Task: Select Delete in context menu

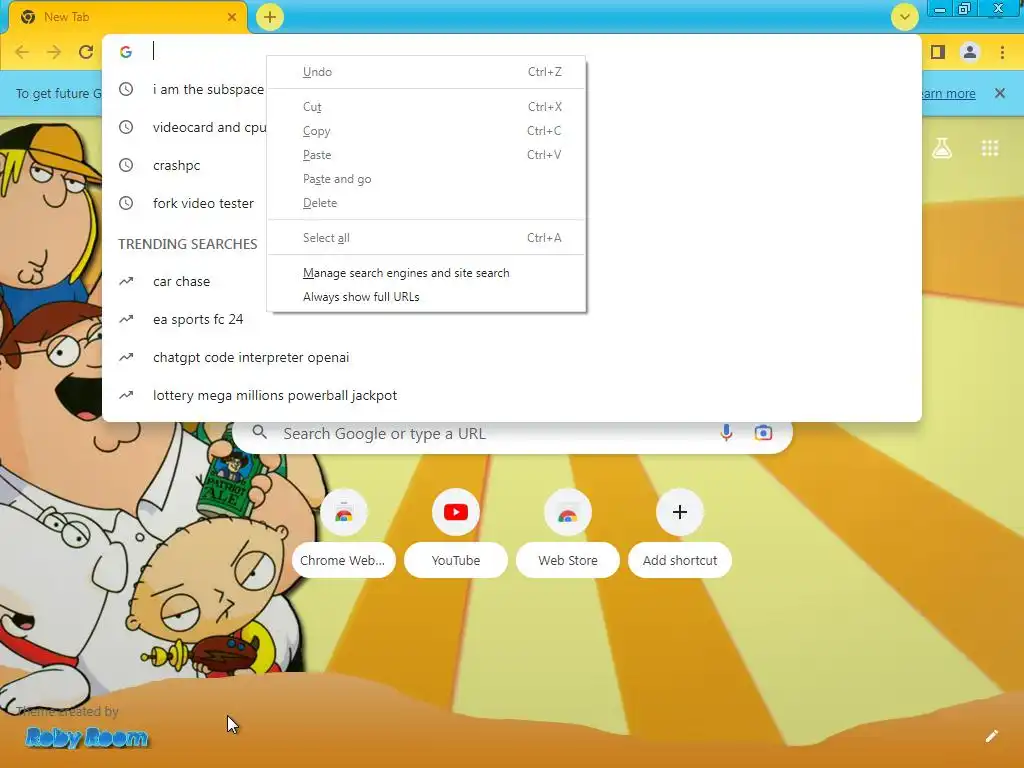Action: (426, 203)
